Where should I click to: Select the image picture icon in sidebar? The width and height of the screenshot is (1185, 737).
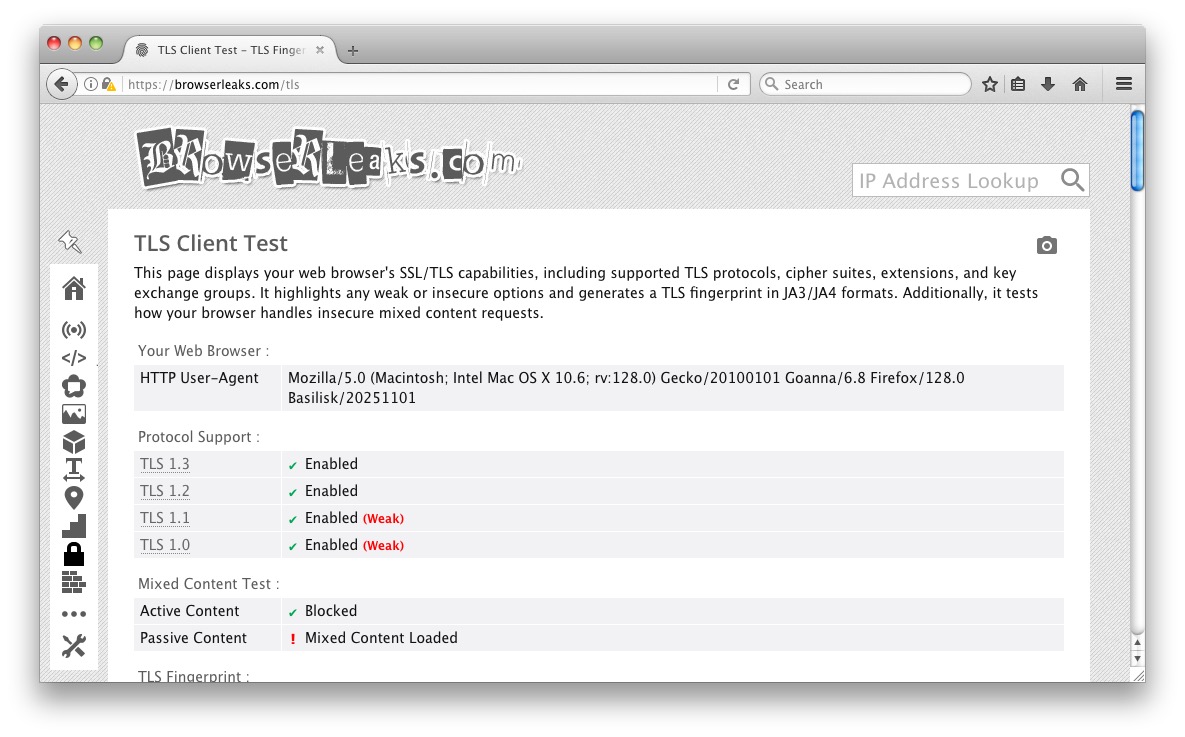[74, 414]
